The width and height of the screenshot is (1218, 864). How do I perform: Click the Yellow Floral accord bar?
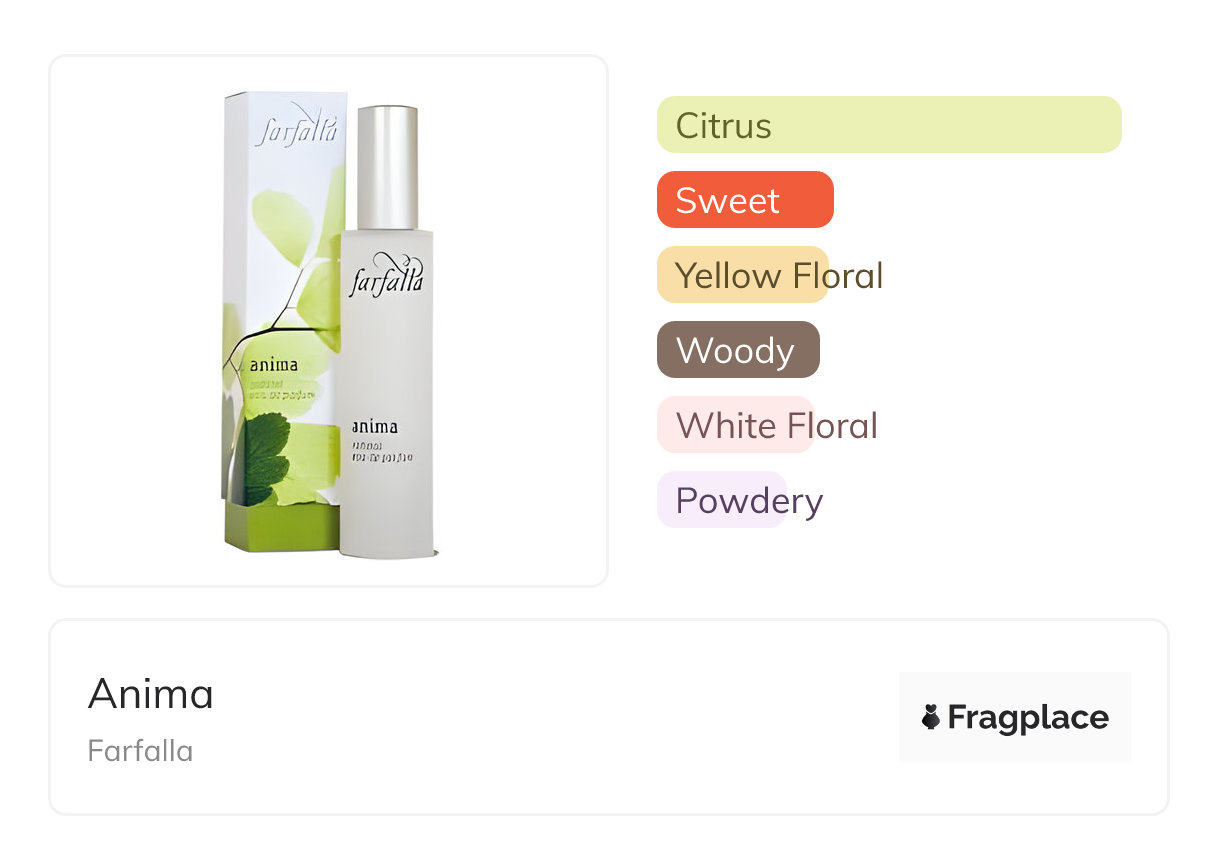(x=742, y=275)
